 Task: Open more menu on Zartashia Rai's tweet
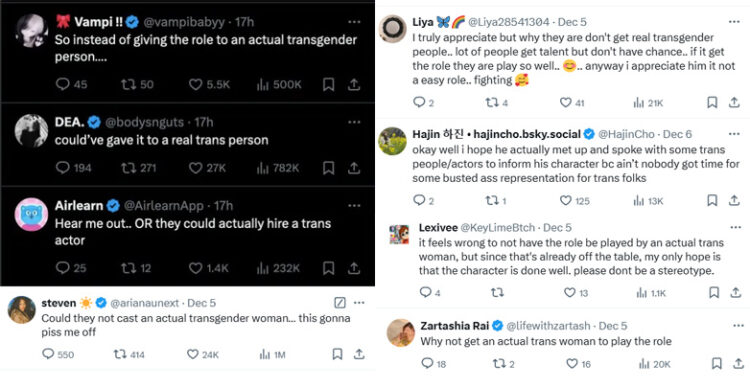click(739, 326)
